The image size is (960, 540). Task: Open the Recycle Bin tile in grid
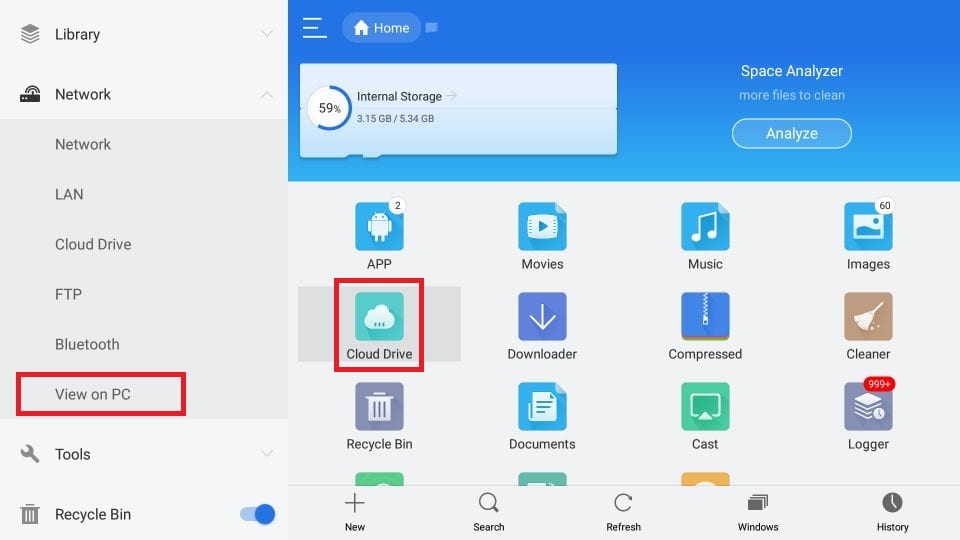(379, 407)
